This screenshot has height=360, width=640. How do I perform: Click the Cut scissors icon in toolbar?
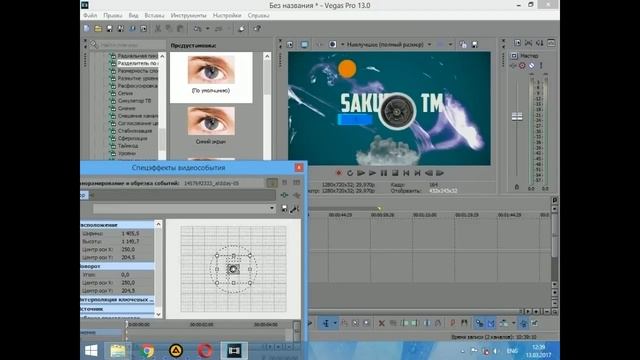coord(158,29)
